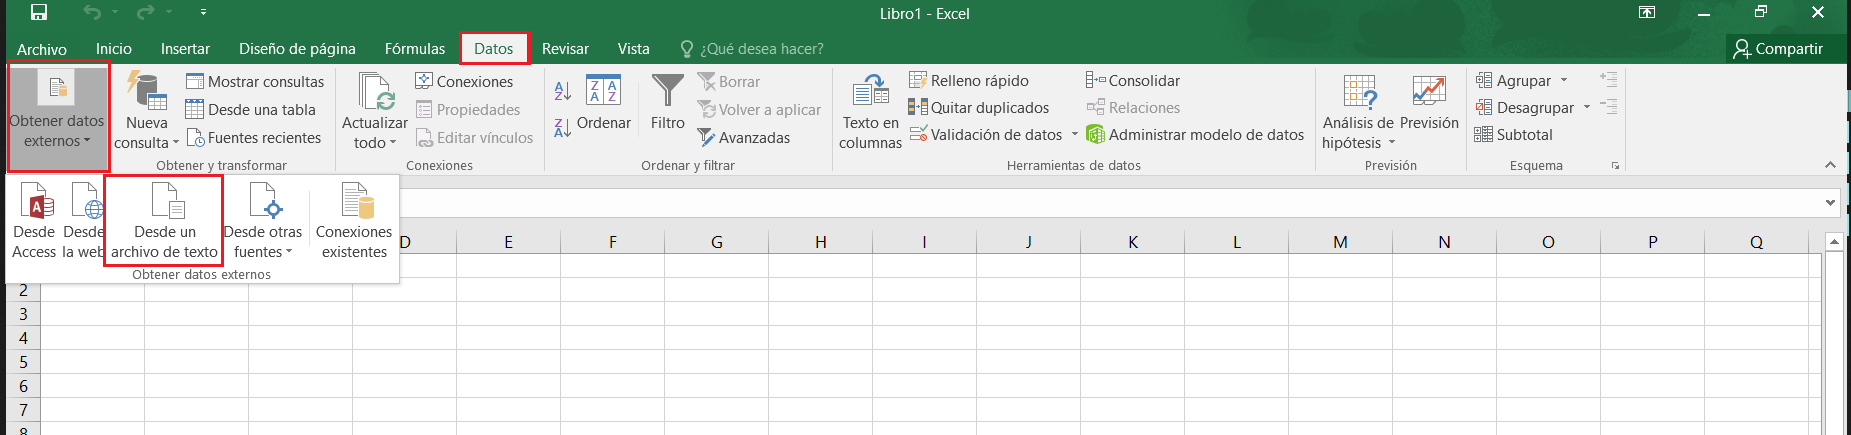
Task: Select Desde un archivo de texto
Action: click(x=164, y=222)
